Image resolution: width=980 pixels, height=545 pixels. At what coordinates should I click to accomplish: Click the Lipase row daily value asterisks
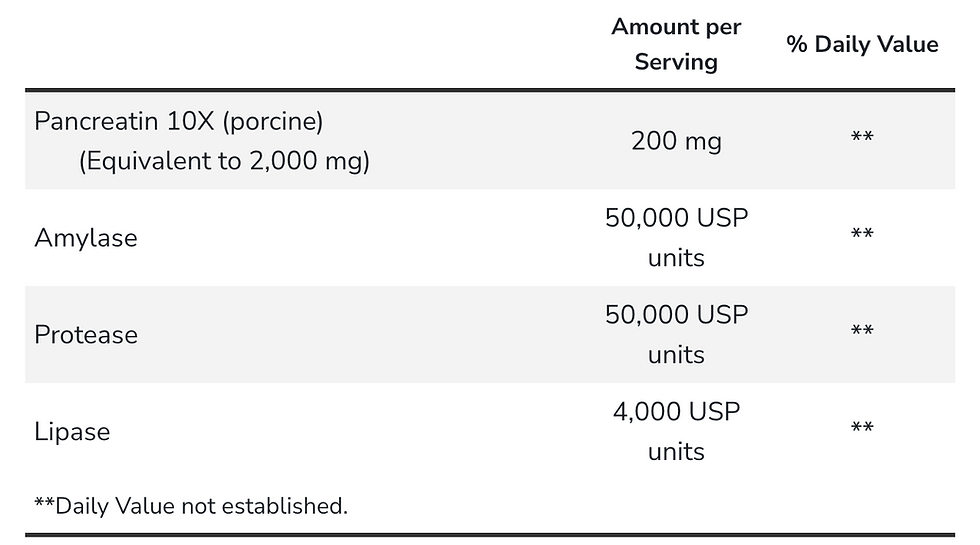[x=862, y=429]
